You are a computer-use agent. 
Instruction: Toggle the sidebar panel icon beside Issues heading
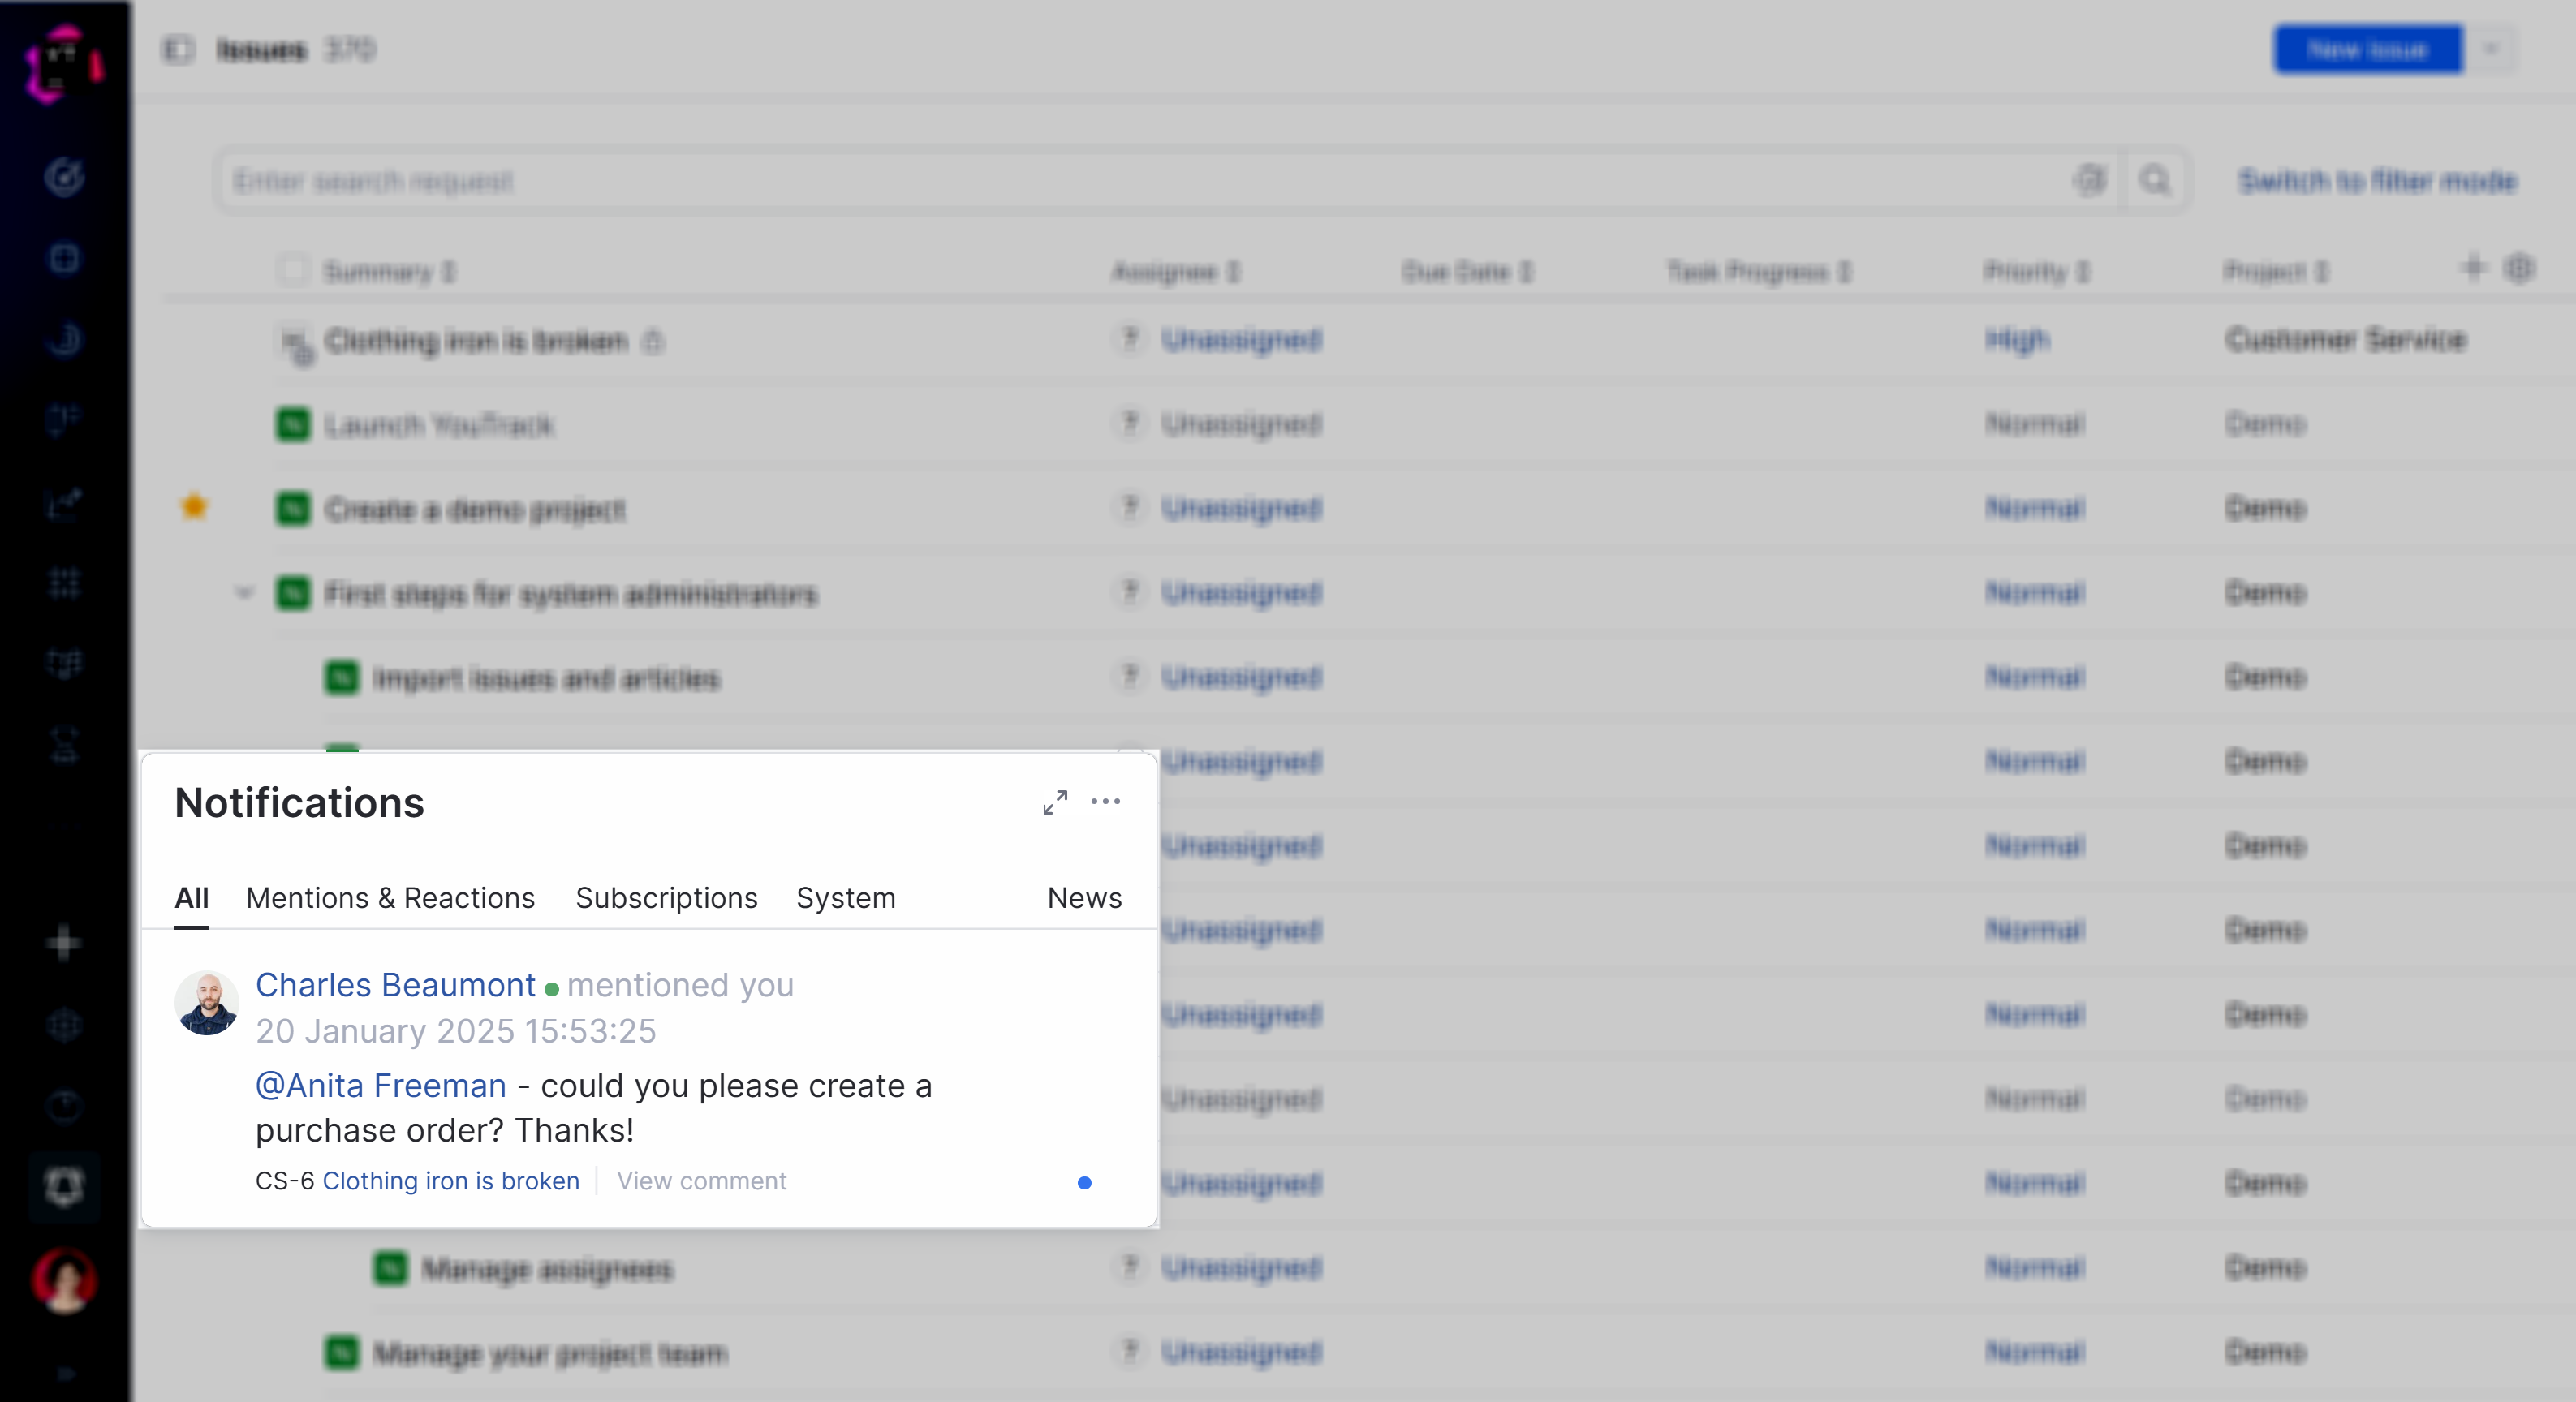pyautogui.click(x=178, y=49)
